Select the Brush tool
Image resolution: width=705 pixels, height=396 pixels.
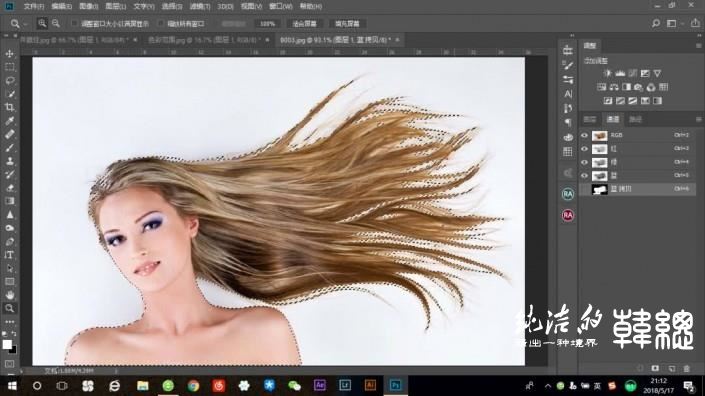click(x=9, y=147)
